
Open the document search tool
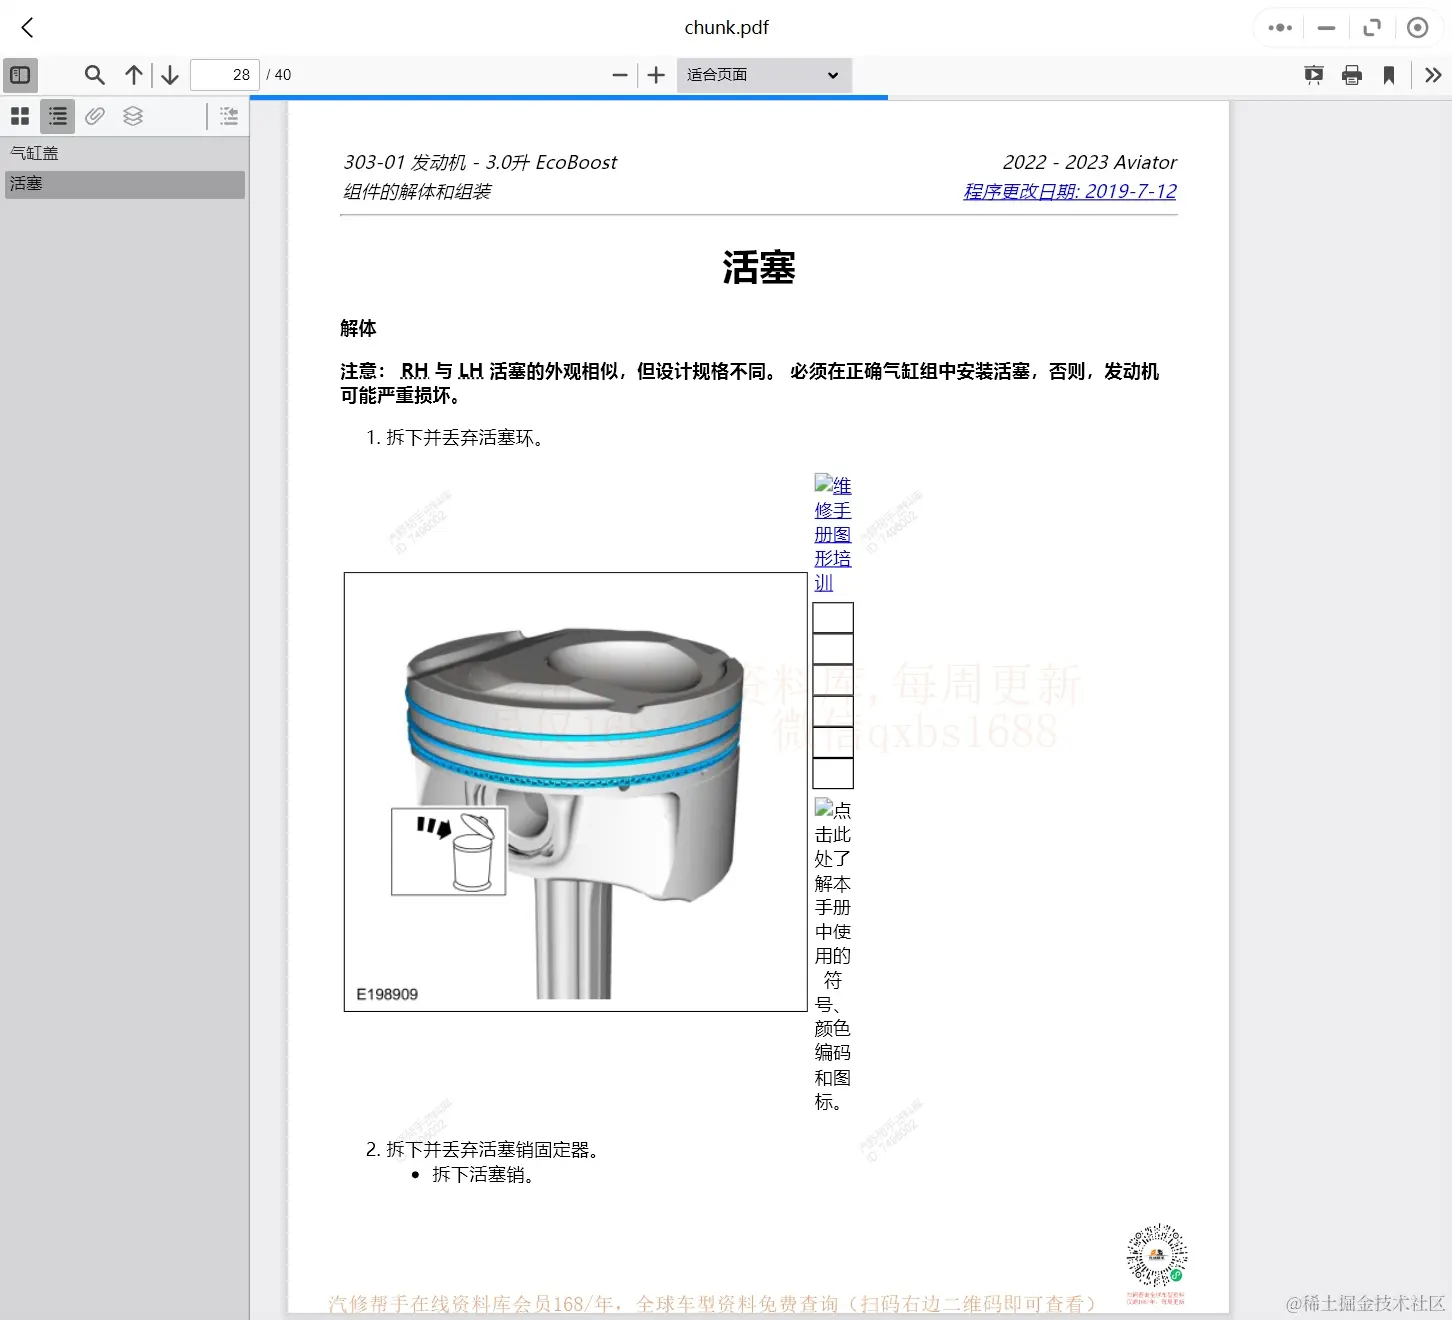94,74
